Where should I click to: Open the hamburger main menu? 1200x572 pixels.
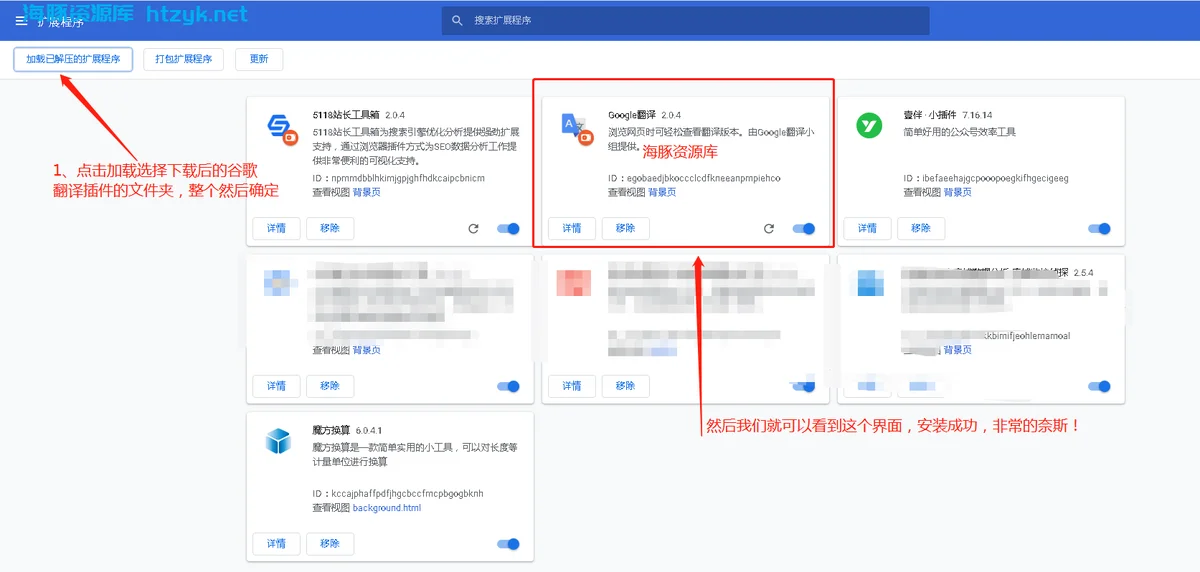pyautogui.click(x=21, y=21)
